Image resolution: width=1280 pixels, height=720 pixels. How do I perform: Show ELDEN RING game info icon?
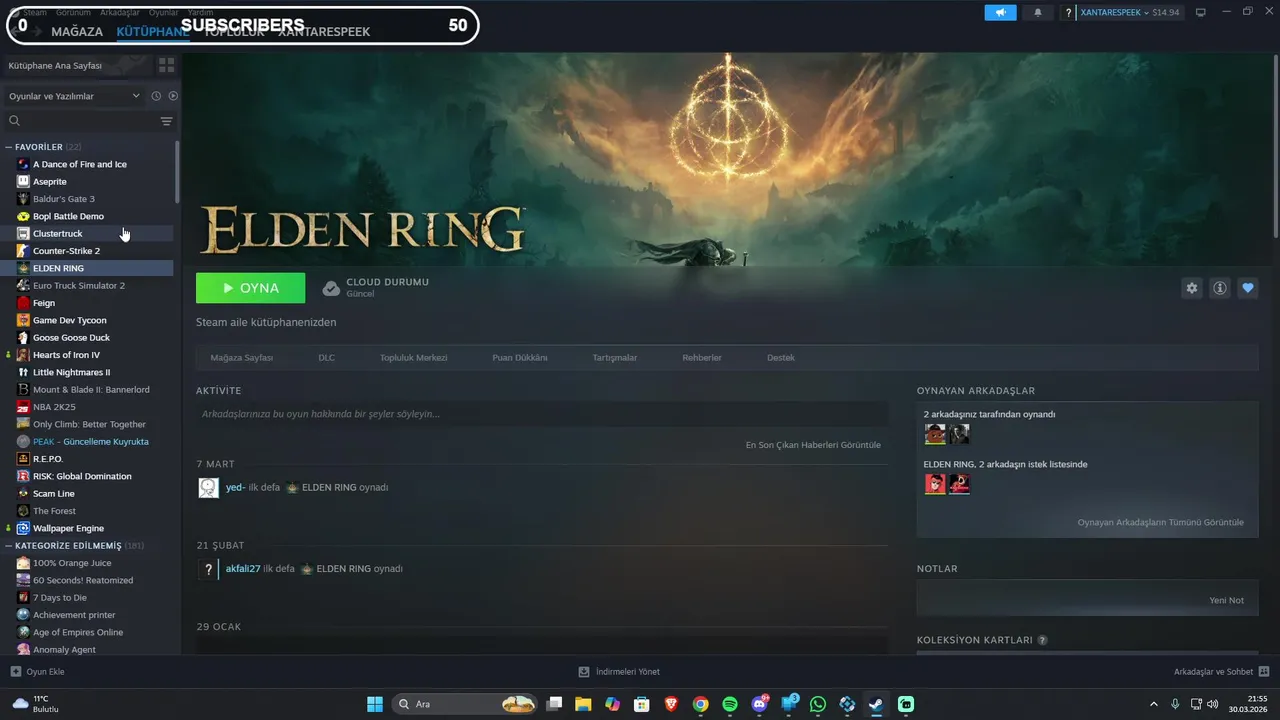1220,288
